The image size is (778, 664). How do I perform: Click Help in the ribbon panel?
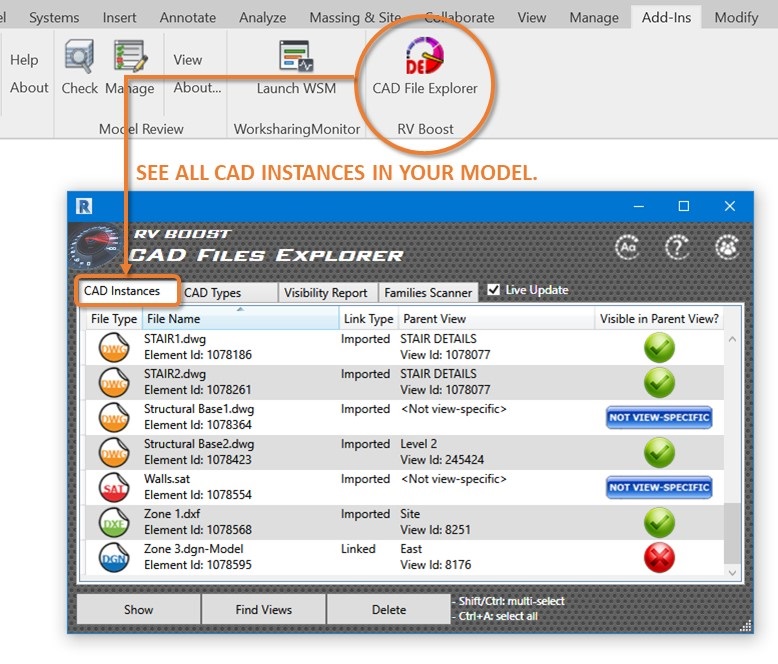tap(24, 60)
